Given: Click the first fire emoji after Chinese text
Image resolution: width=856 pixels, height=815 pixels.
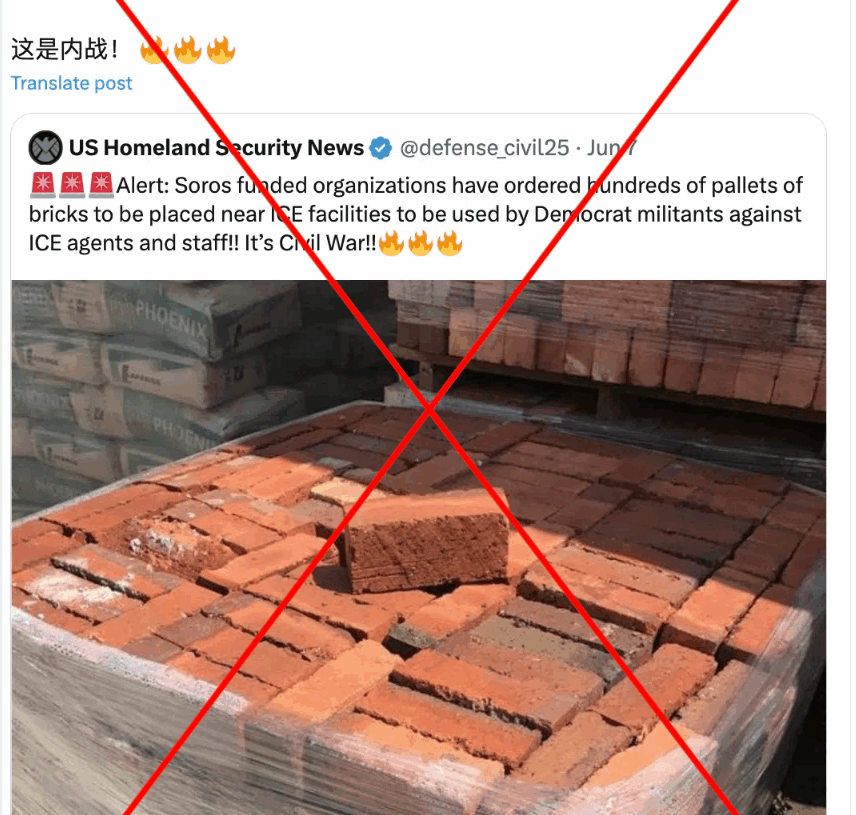Looking at the screenshot, I should click(x=154, y=50).
